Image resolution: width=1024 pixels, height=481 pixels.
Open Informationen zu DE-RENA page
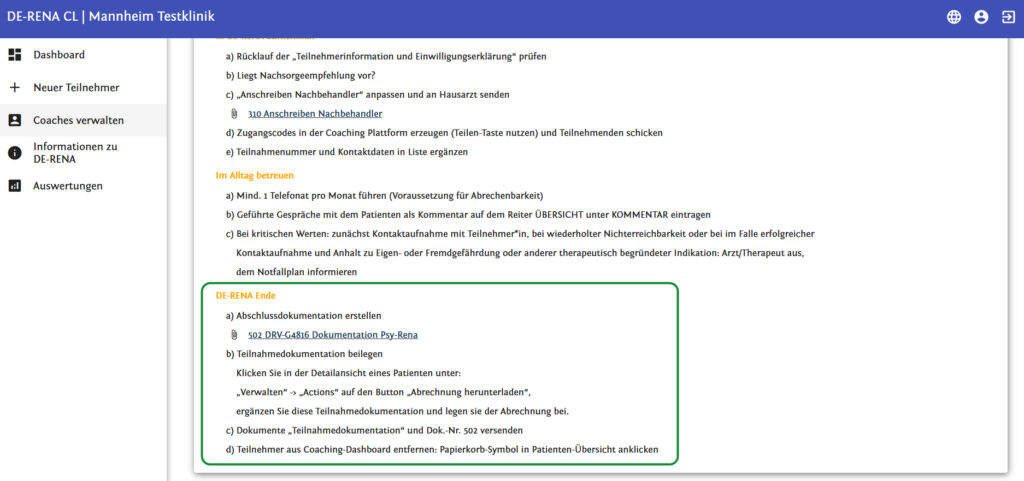75,153
